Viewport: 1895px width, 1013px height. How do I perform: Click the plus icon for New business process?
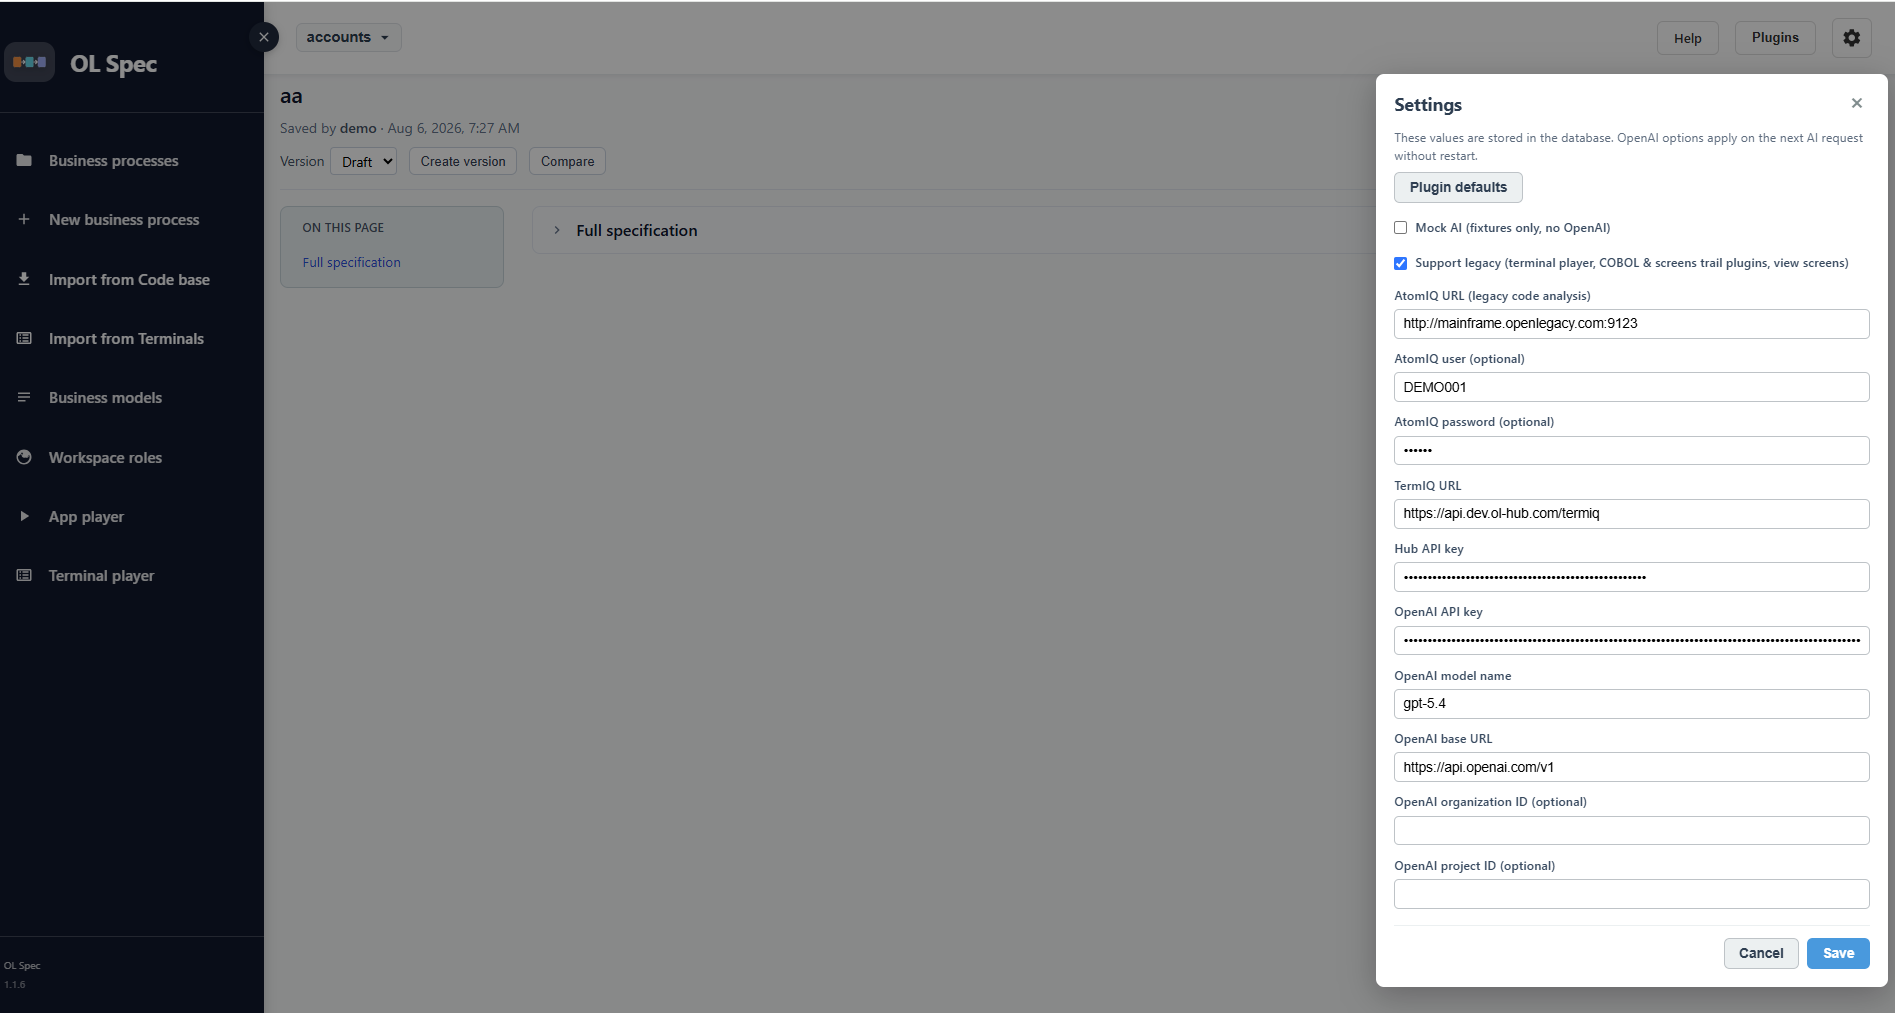(24, 219)
